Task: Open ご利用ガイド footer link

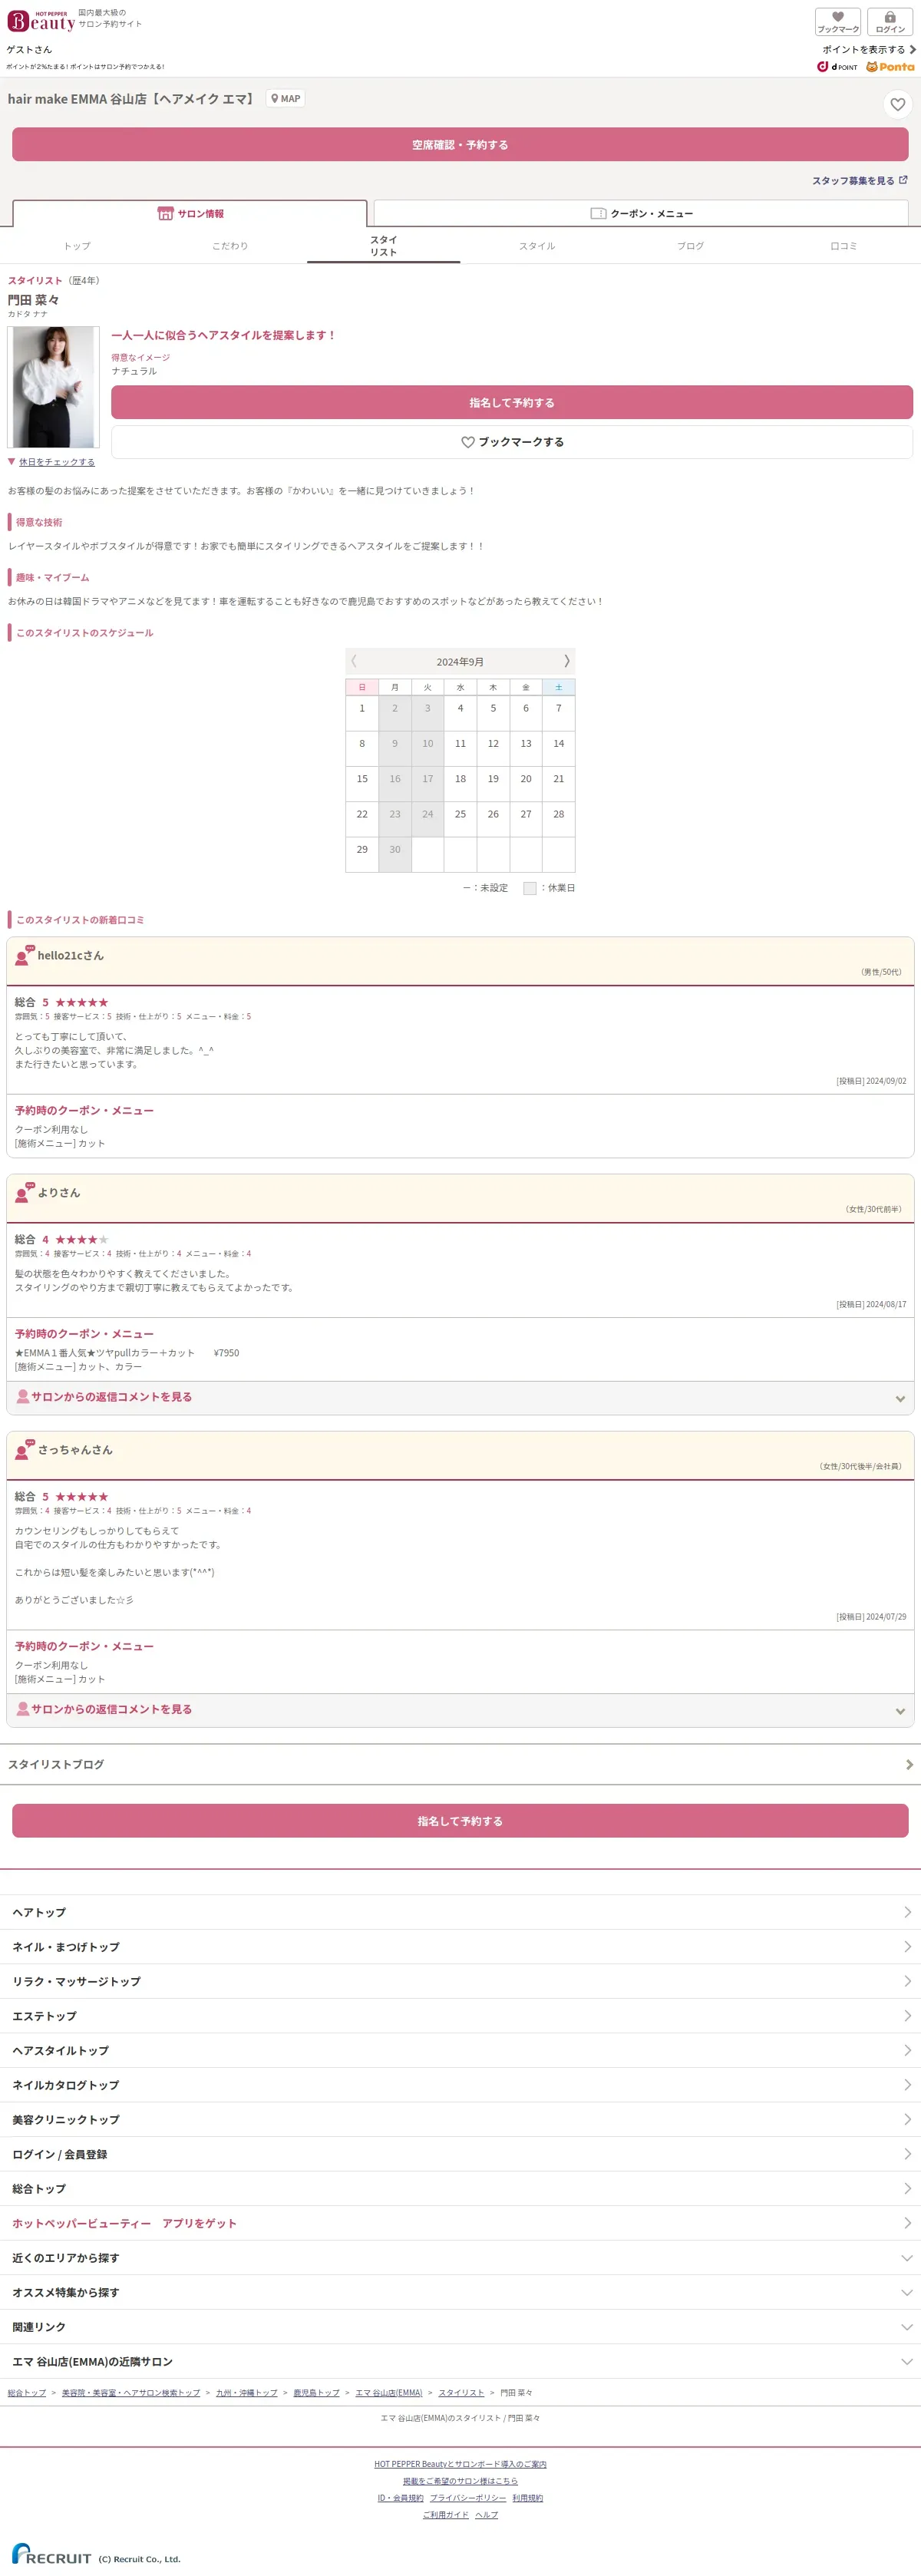Action: pyautogui.click(x=445, y=2515)
